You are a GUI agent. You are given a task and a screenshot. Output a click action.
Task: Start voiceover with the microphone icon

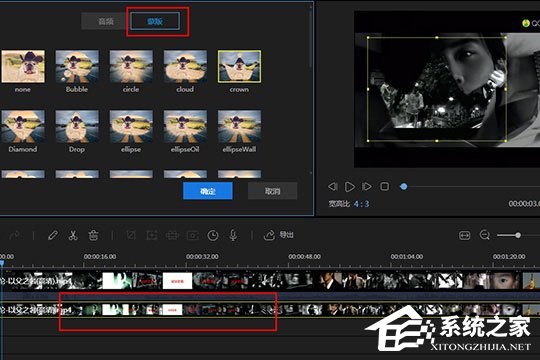[233, 235]
